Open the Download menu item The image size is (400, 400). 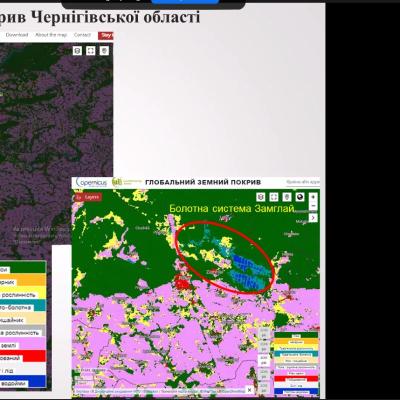point(17,35)
